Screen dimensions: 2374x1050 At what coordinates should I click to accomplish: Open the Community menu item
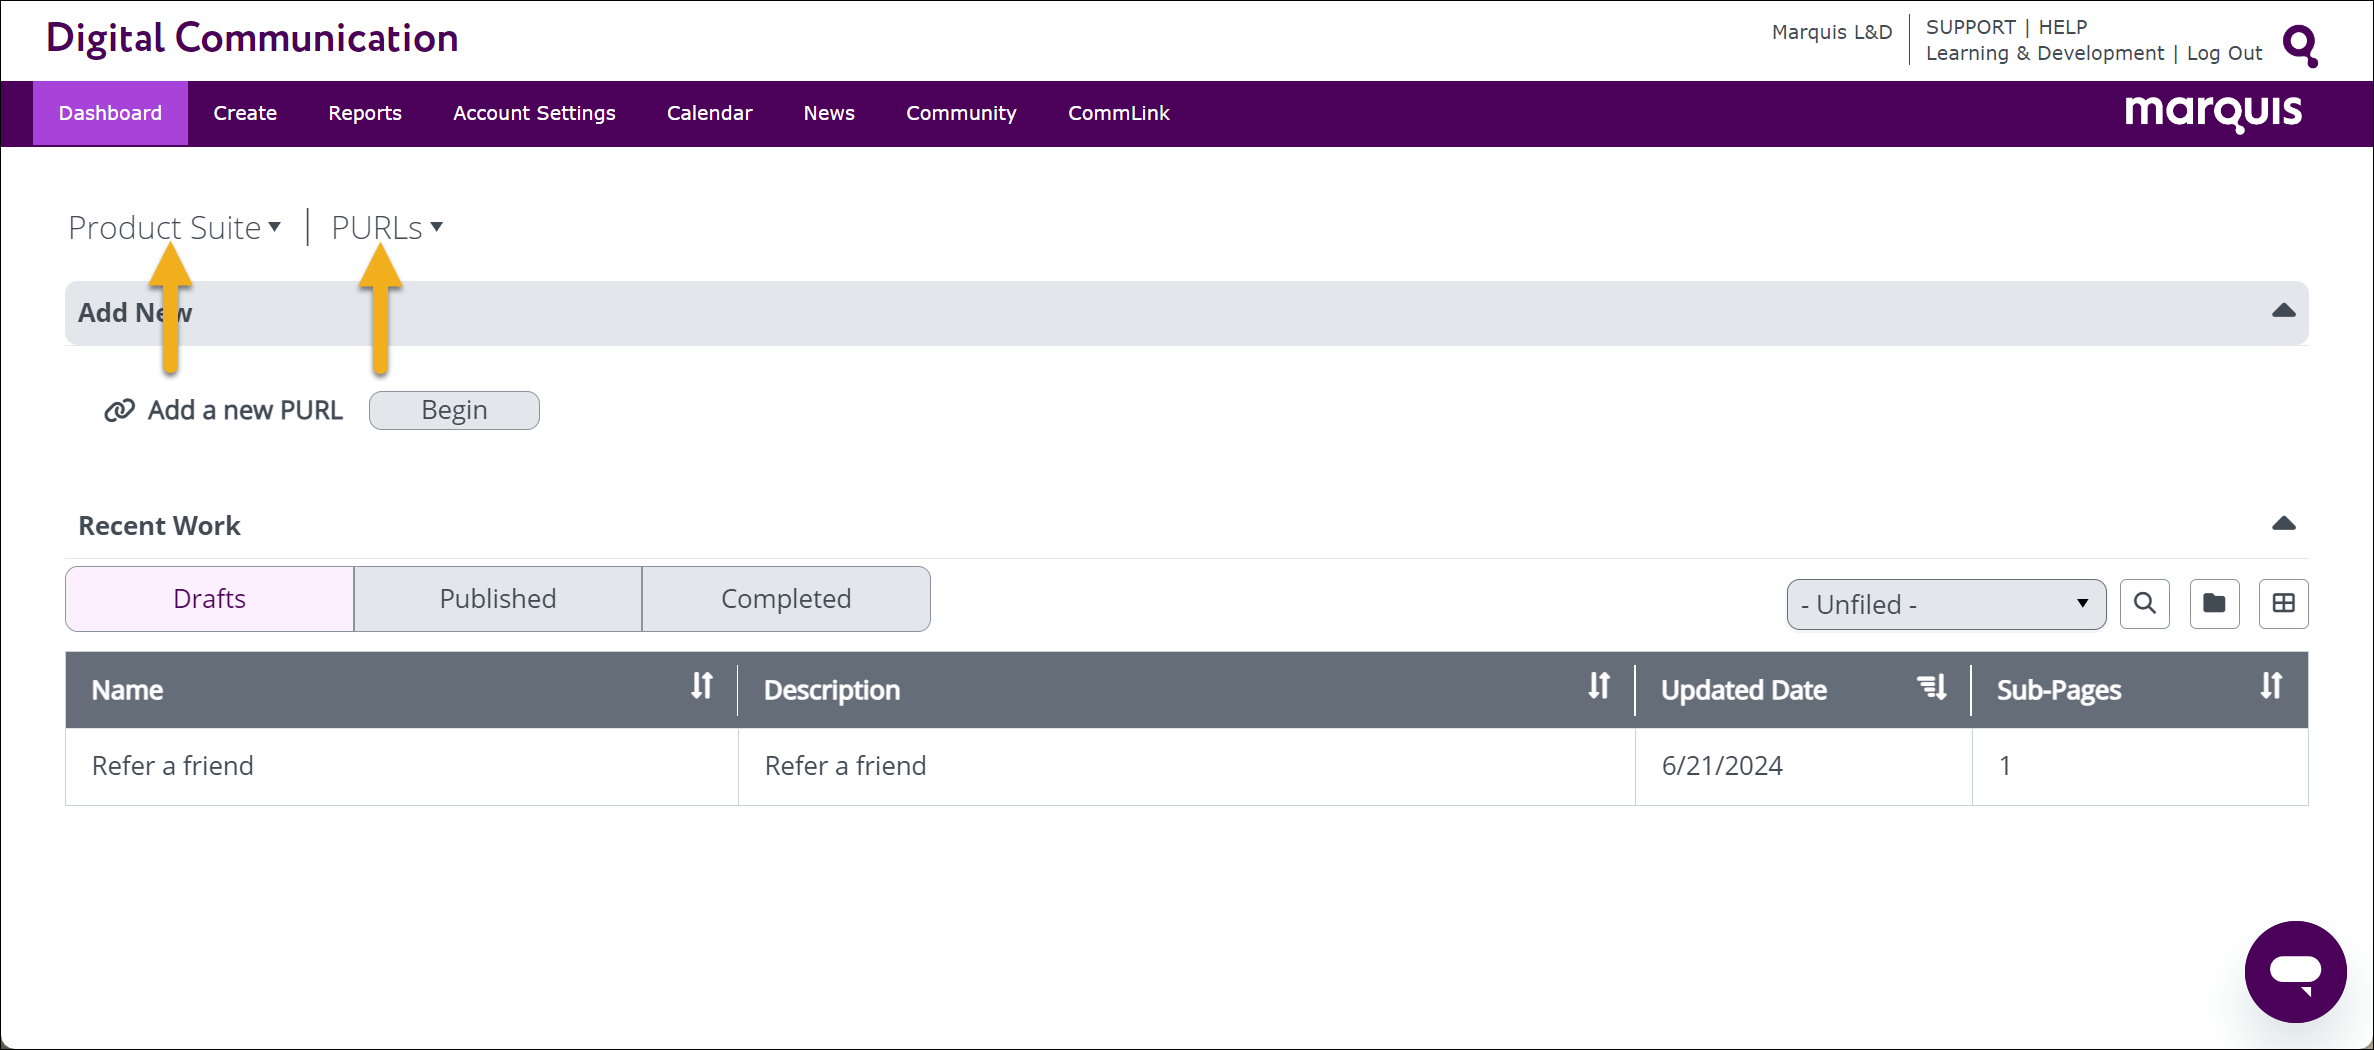961,113
